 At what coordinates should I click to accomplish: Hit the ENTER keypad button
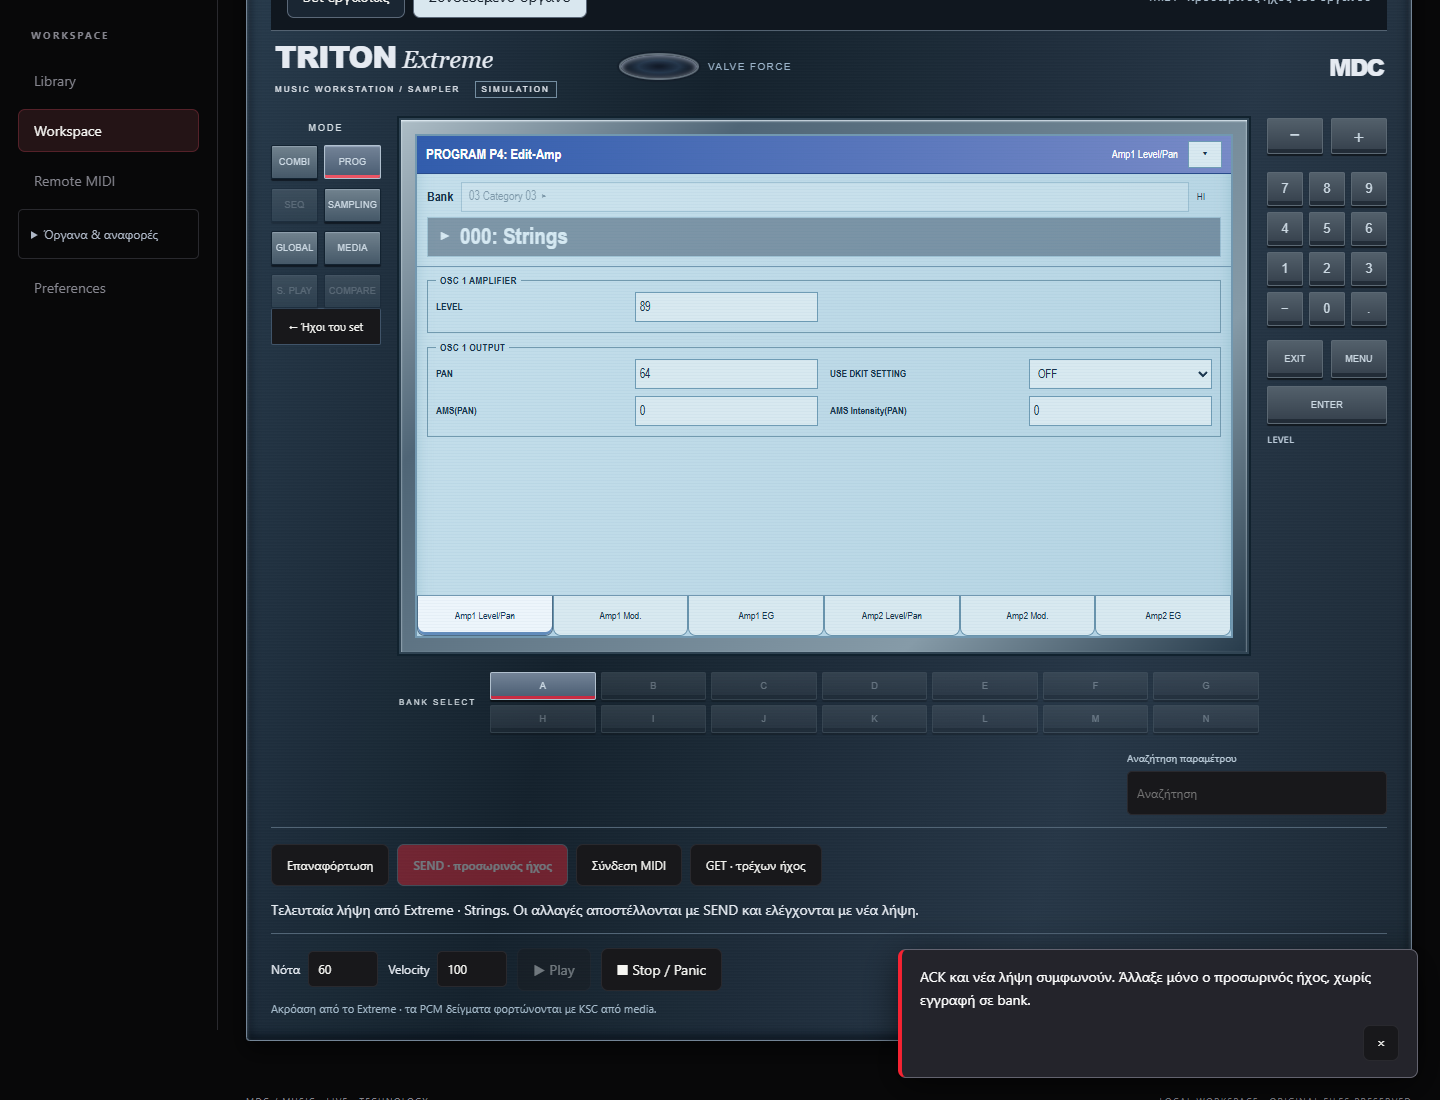click(1327, 405)
